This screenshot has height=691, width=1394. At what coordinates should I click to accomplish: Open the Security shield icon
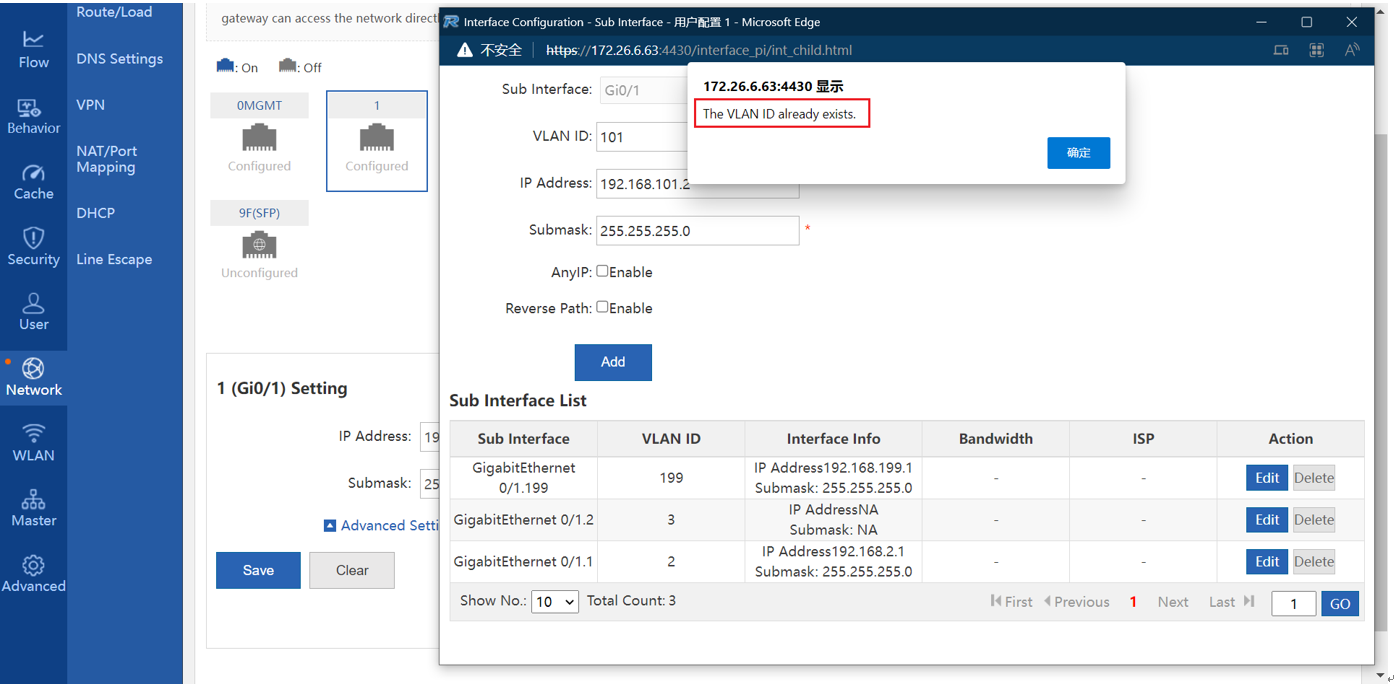(x=33, y=246)
